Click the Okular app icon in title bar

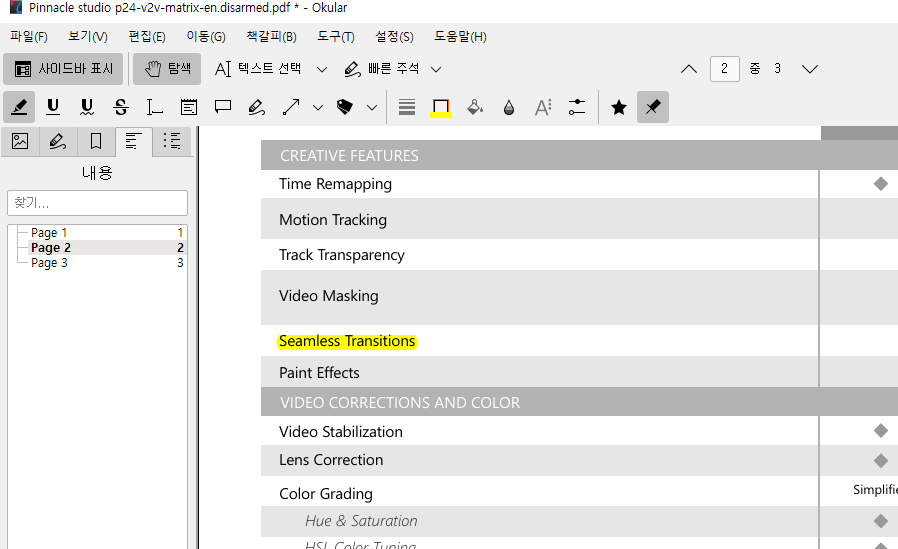[15, 7]
